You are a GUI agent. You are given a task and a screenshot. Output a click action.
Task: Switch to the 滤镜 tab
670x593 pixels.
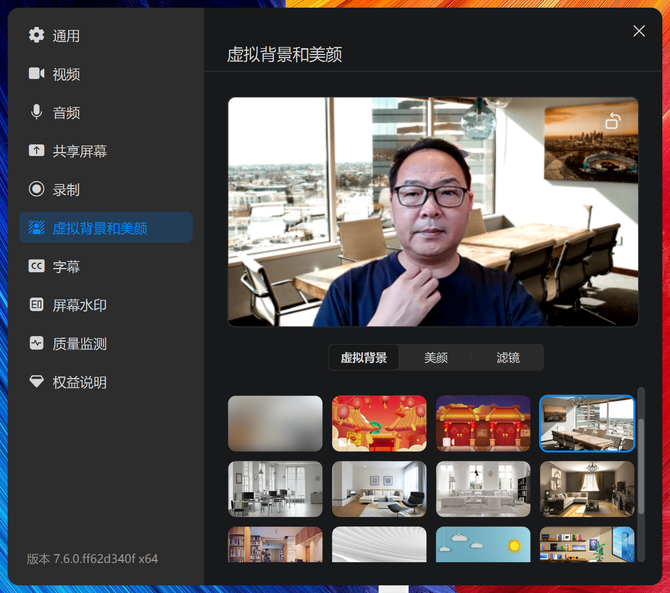pos(508,357)
